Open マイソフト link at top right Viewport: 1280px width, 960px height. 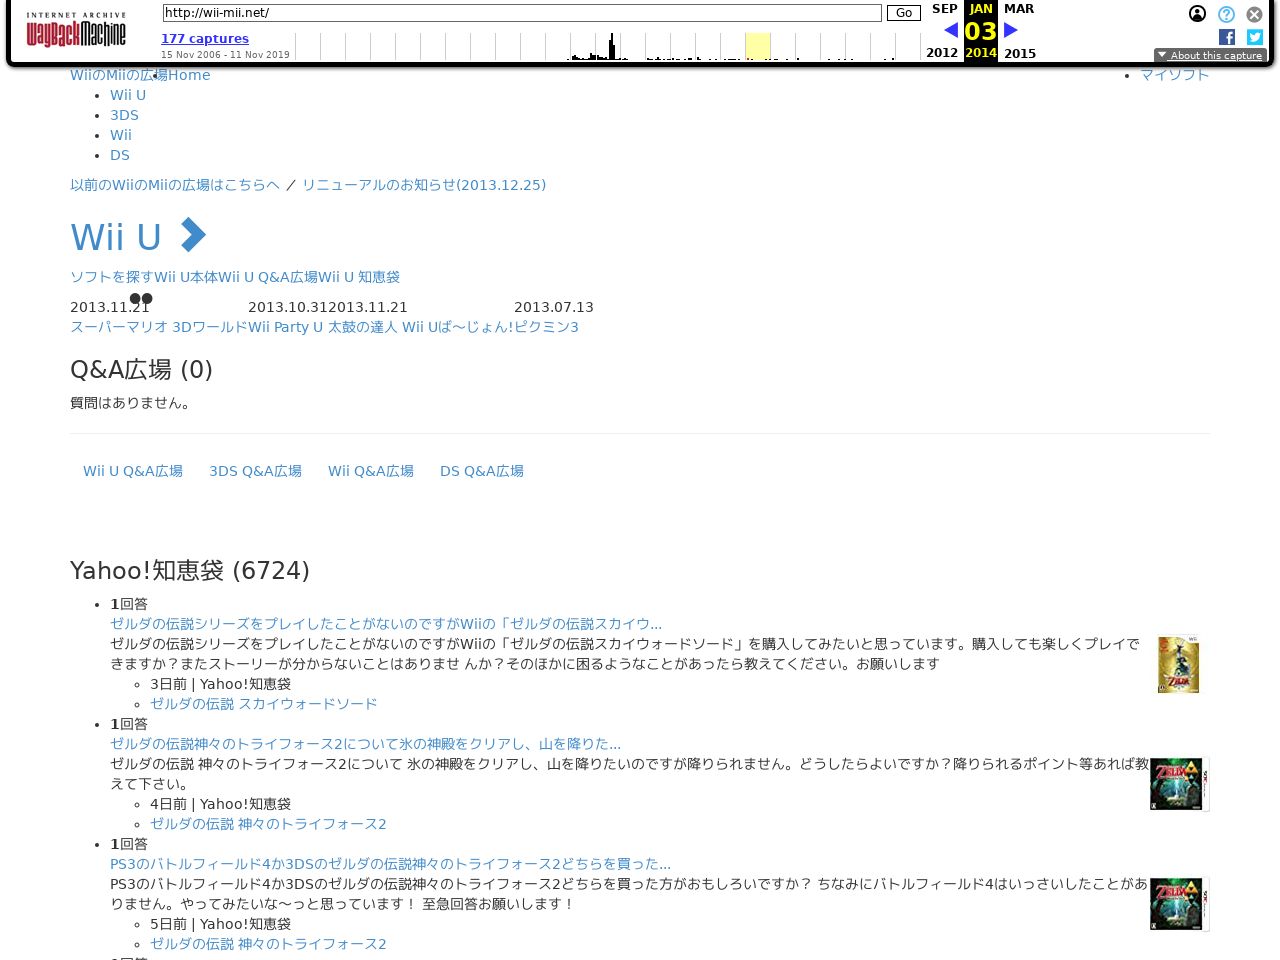[x=1175, y=75]
